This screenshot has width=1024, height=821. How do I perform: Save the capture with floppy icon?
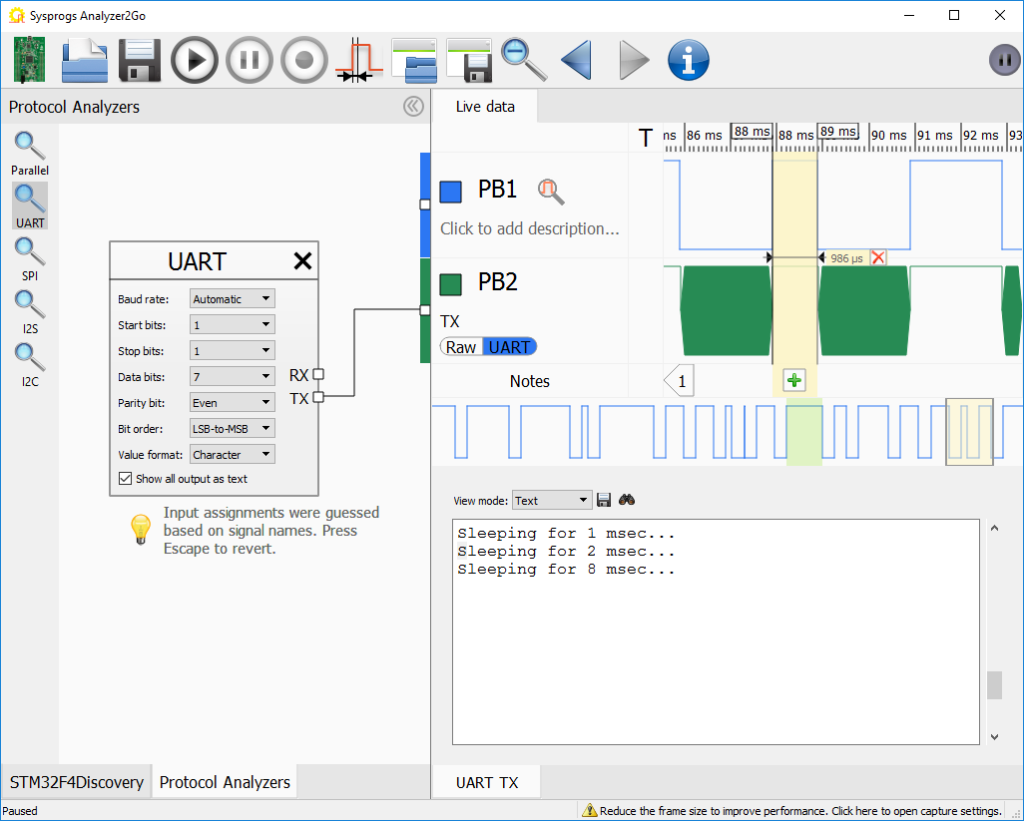(x=140, y=60)
